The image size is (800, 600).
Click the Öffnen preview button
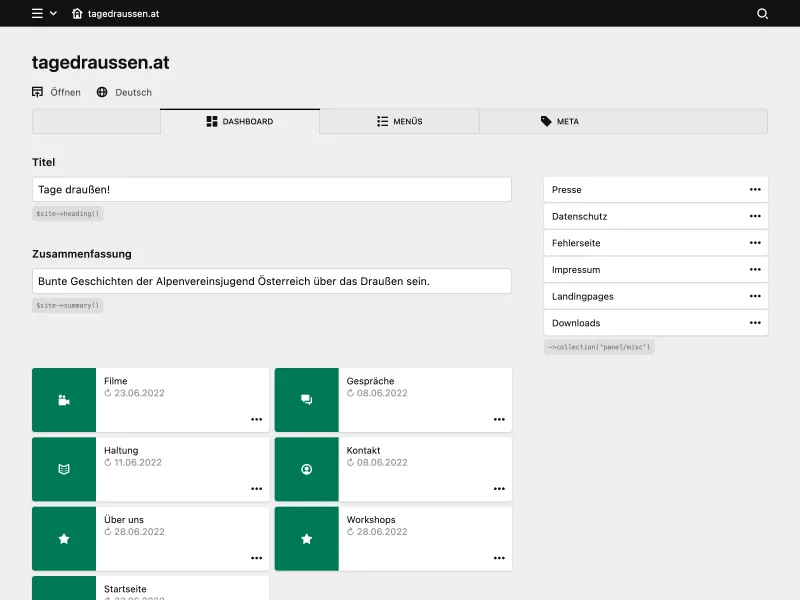(53, 91)
